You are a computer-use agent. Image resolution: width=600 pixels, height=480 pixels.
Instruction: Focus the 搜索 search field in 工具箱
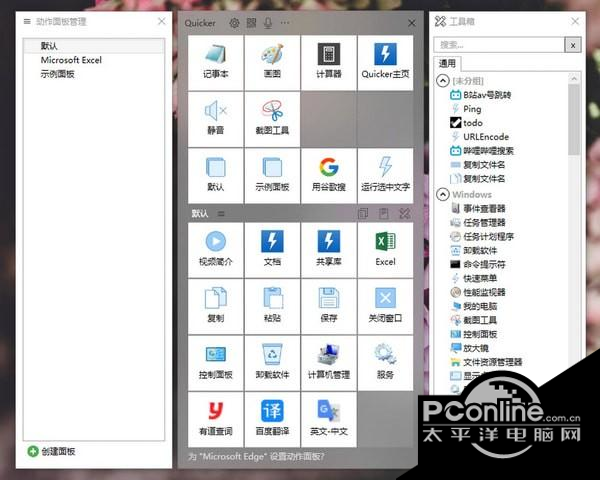(x=499, y=45)
